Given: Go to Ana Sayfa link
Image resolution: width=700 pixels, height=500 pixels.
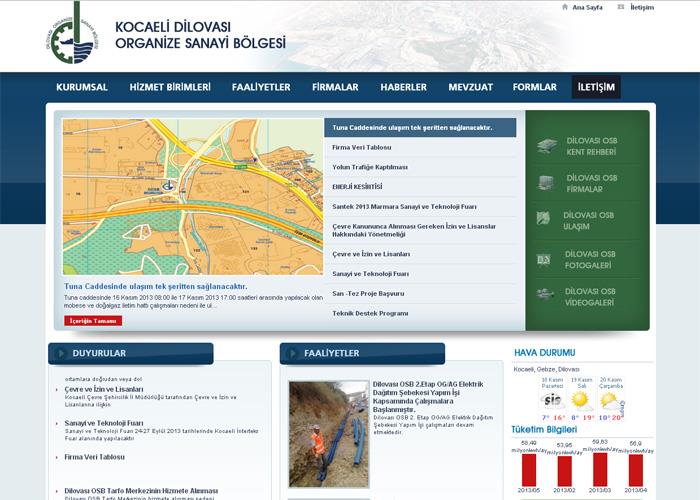Looking at the screenshot, I should [x=588, y=8].
